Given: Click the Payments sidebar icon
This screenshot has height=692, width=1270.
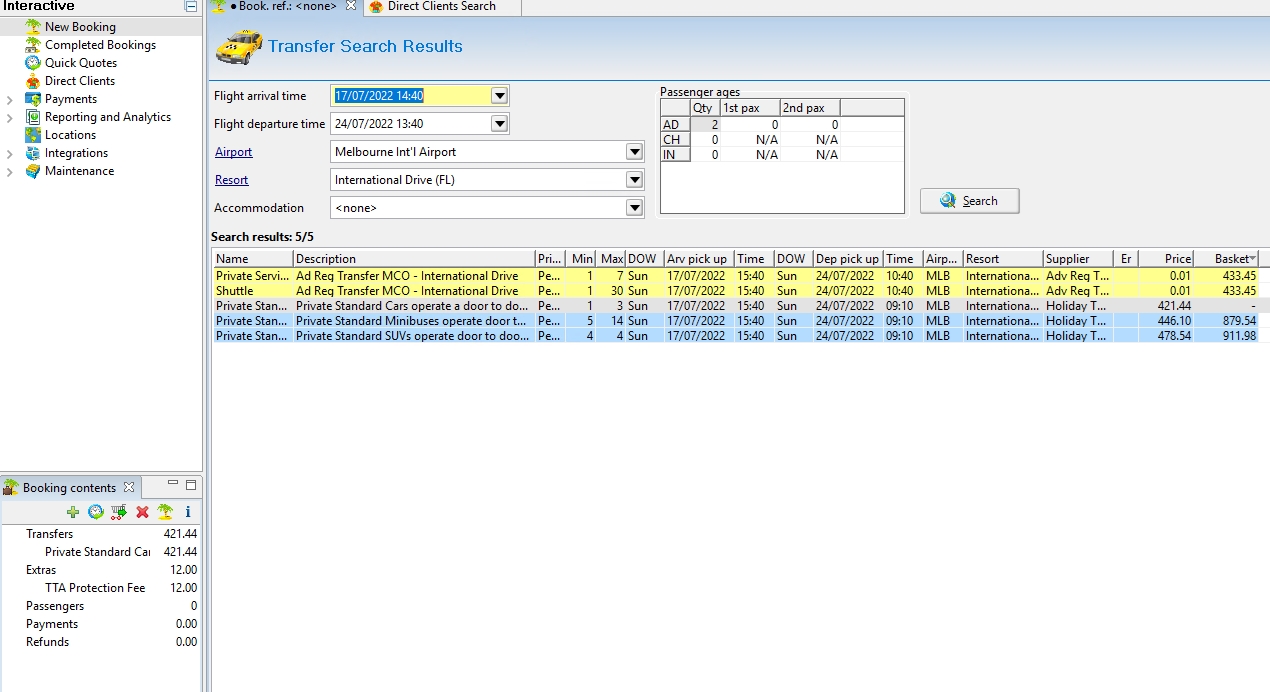Looking at the screenshot, I should 33,99.
